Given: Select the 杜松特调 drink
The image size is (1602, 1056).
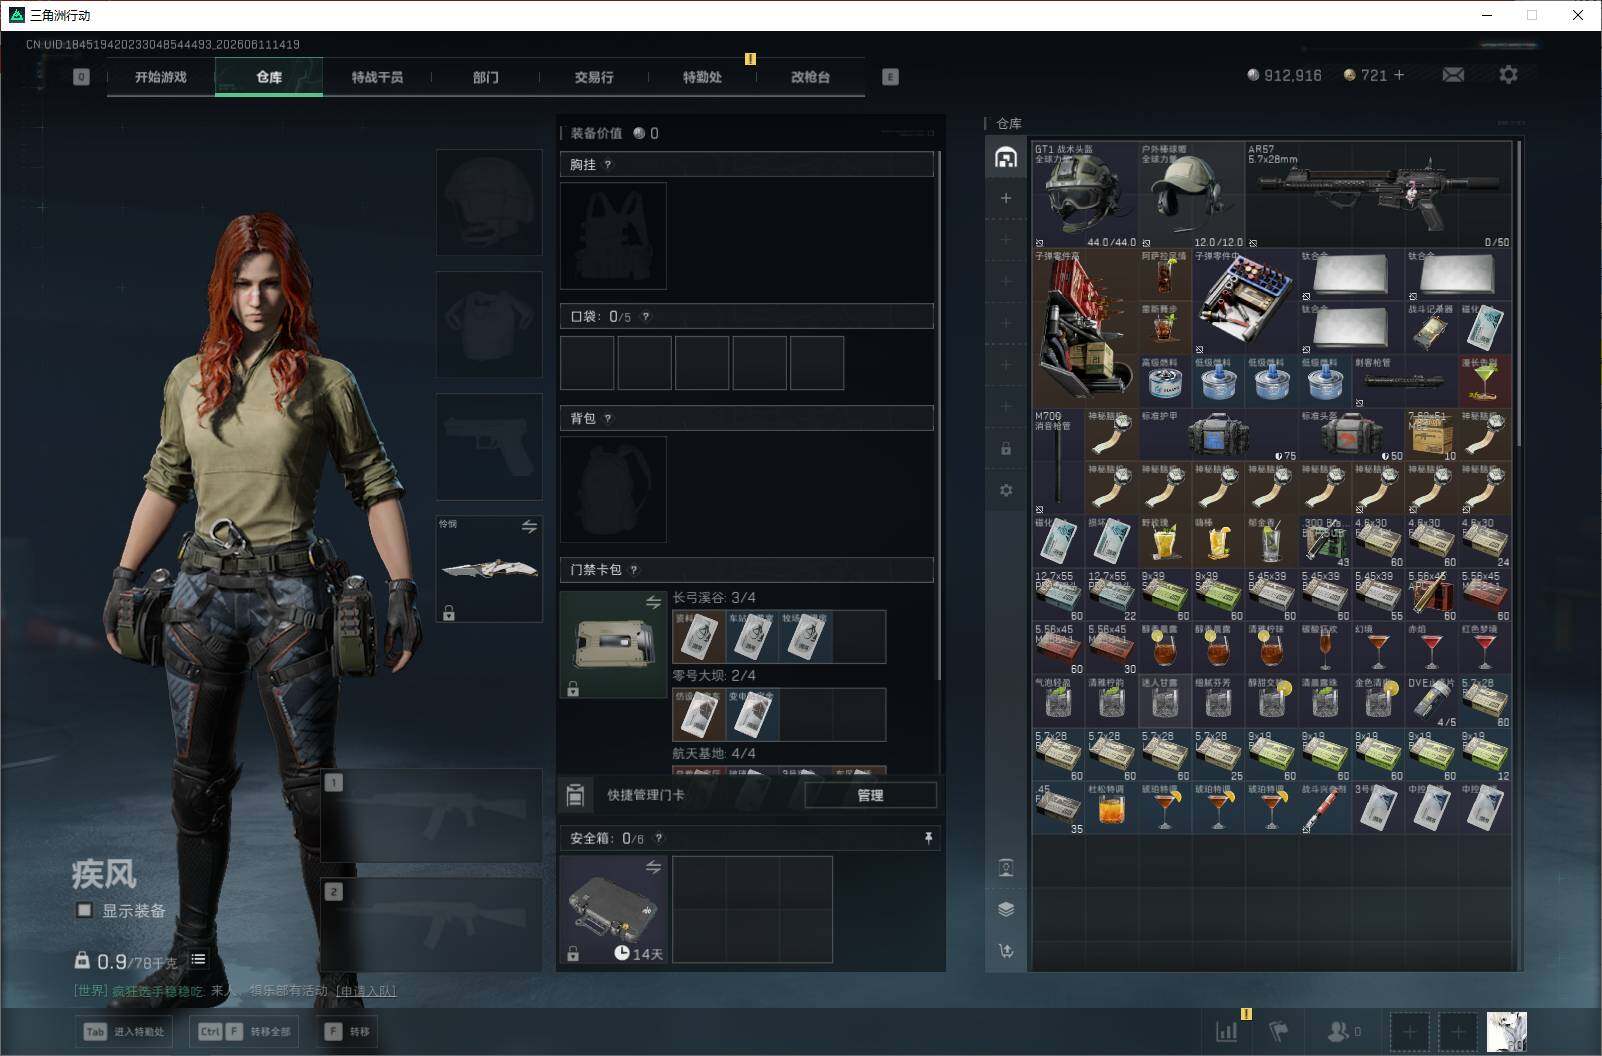Looking at the screenshot, I should point(1112,808).
